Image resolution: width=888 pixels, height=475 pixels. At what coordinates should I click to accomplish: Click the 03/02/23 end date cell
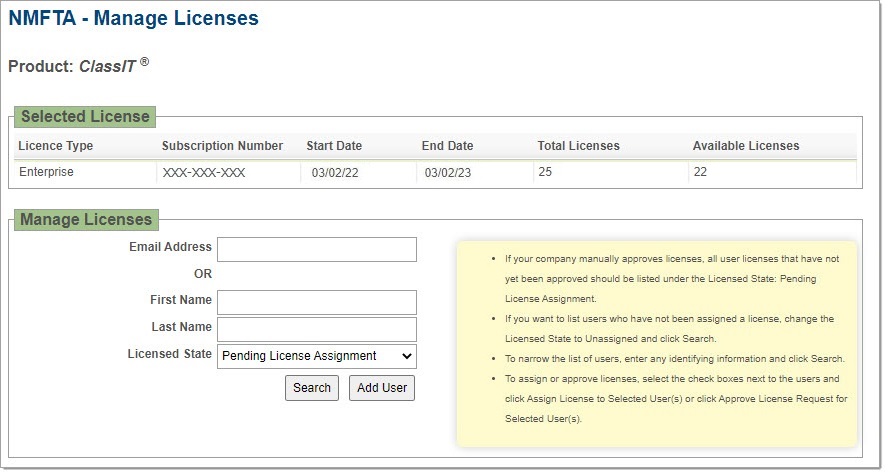click(447, 173)
